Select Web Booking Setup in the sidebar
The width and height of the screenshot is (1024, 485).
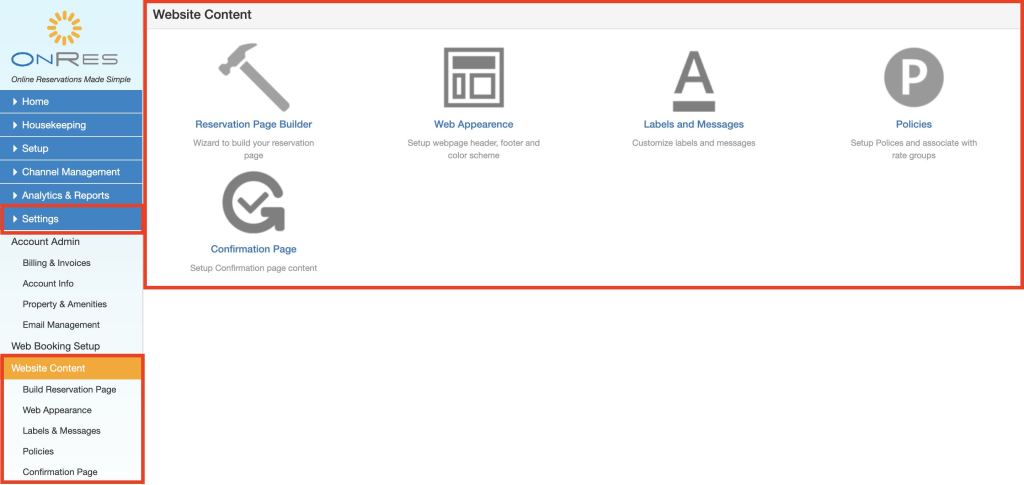tap(56, 347)
